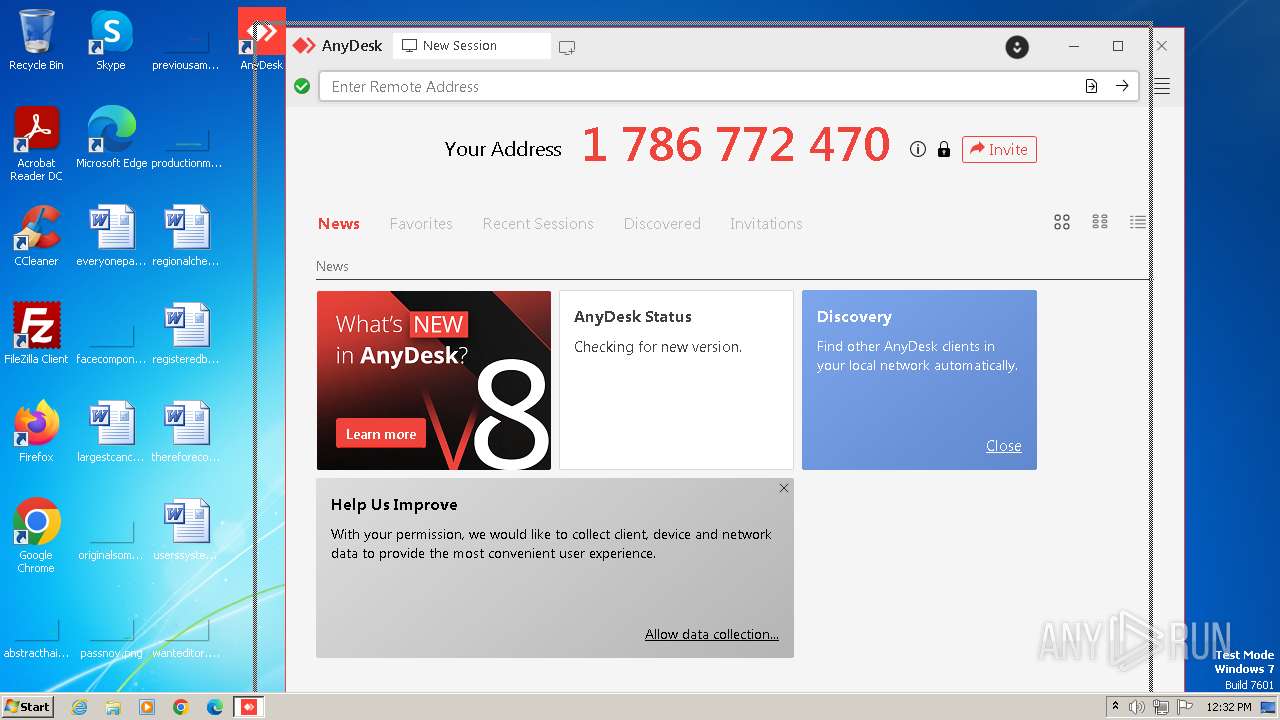Click the 12:32 PM taskbar clock
Screen dimensions: 1280x720
(x=1229, y=707)
